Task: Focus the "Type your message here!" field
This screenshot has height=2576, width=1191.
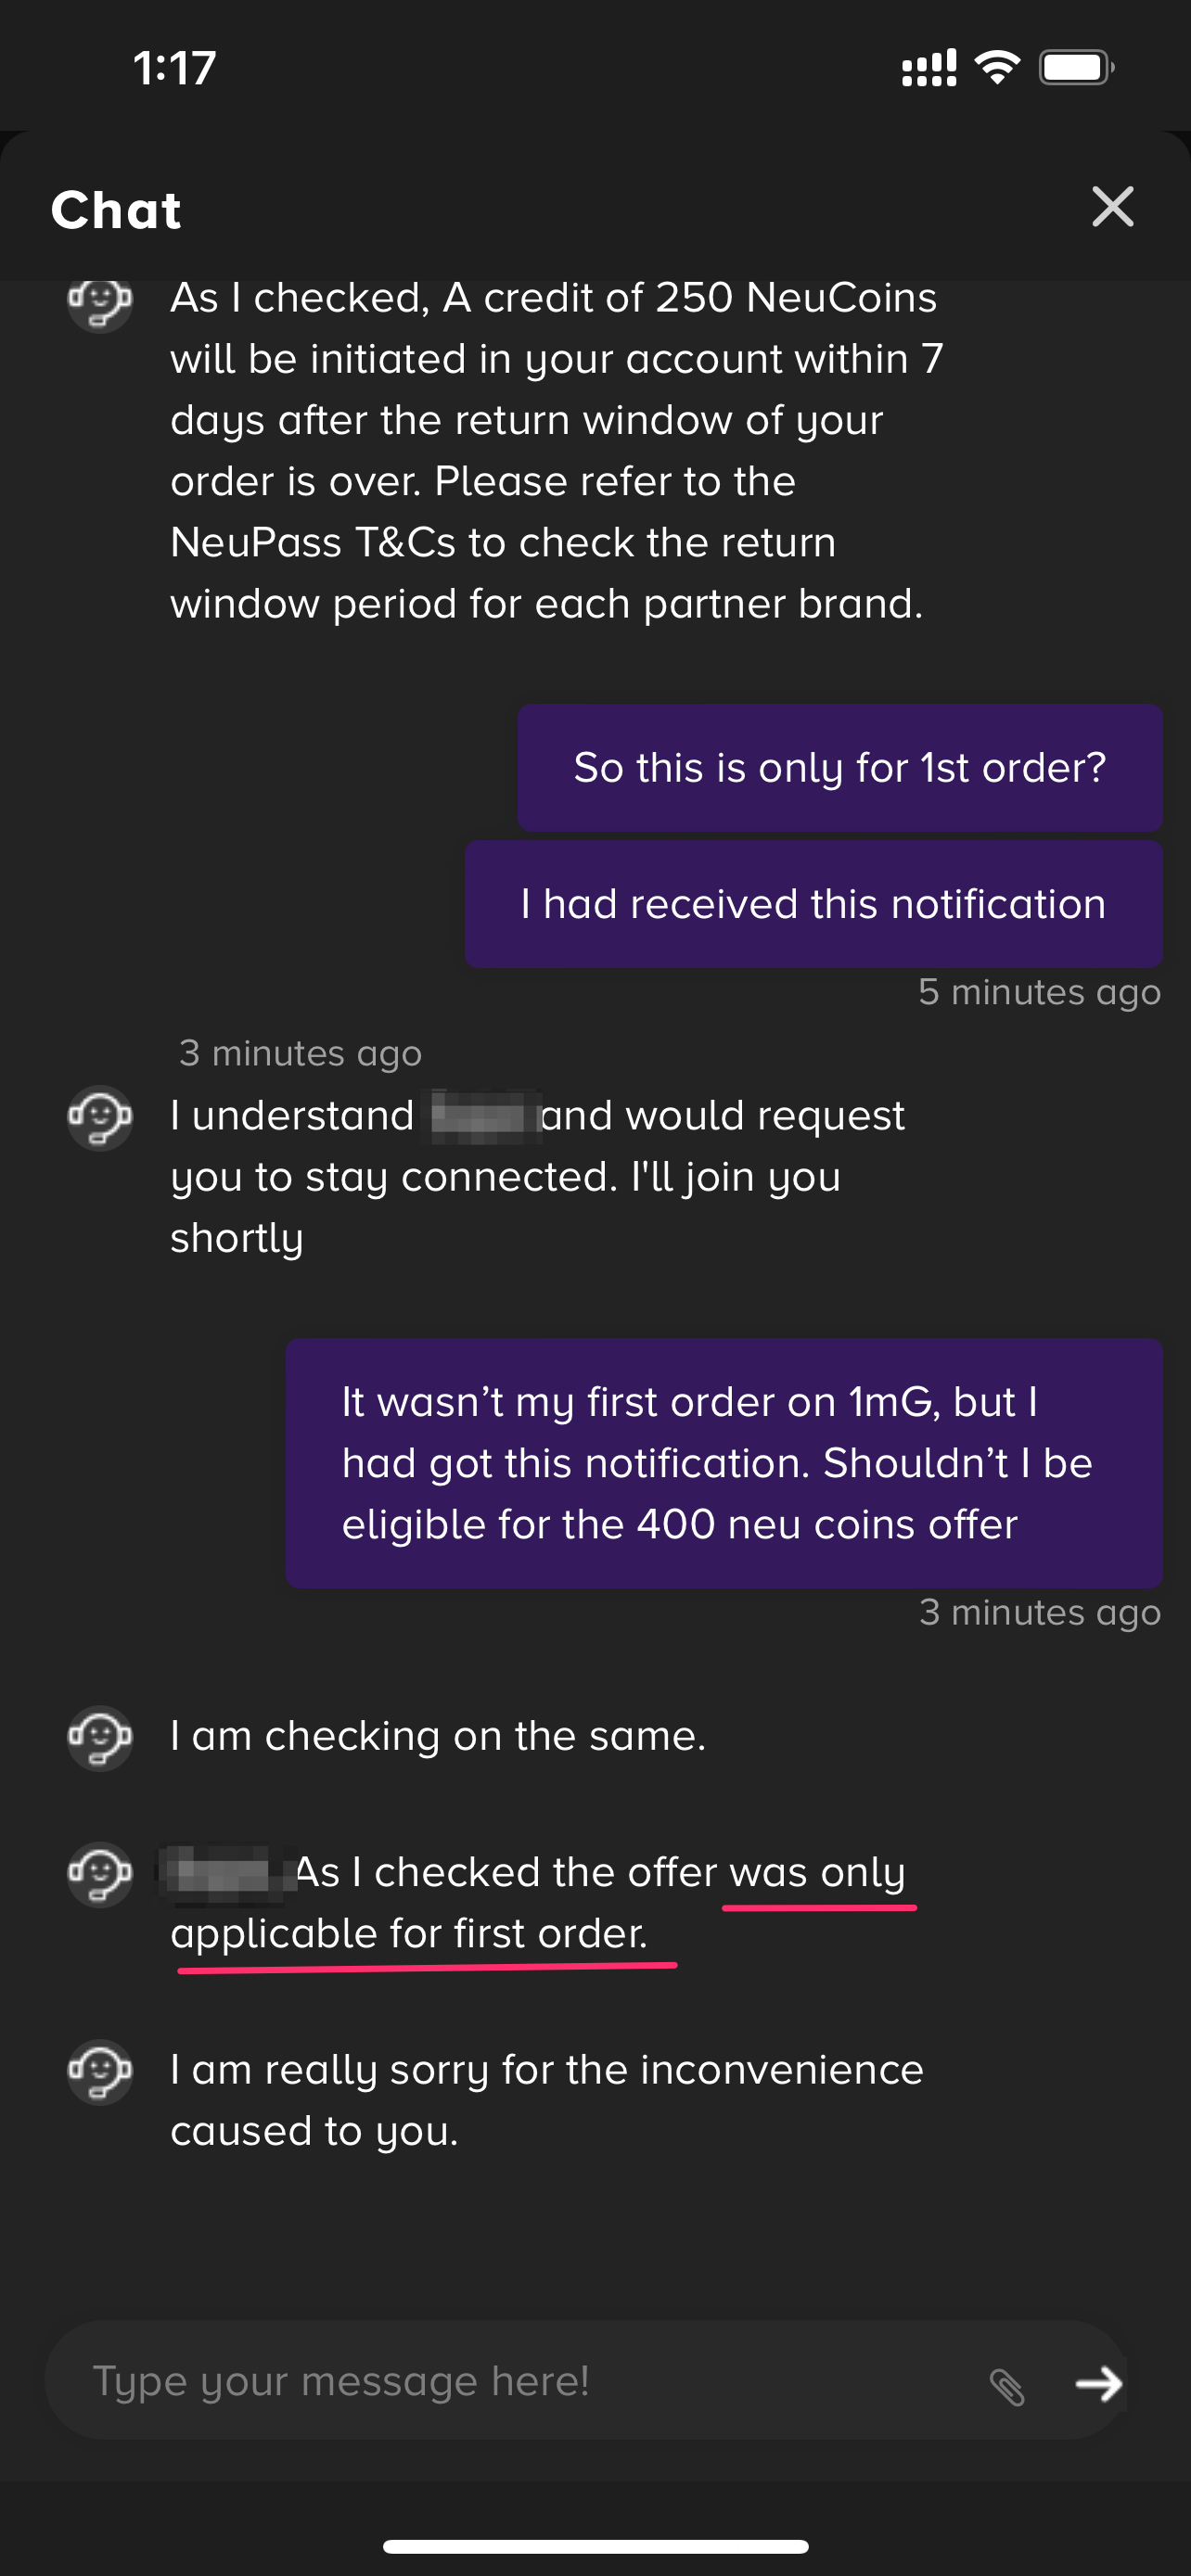Action: [520, 2381]
